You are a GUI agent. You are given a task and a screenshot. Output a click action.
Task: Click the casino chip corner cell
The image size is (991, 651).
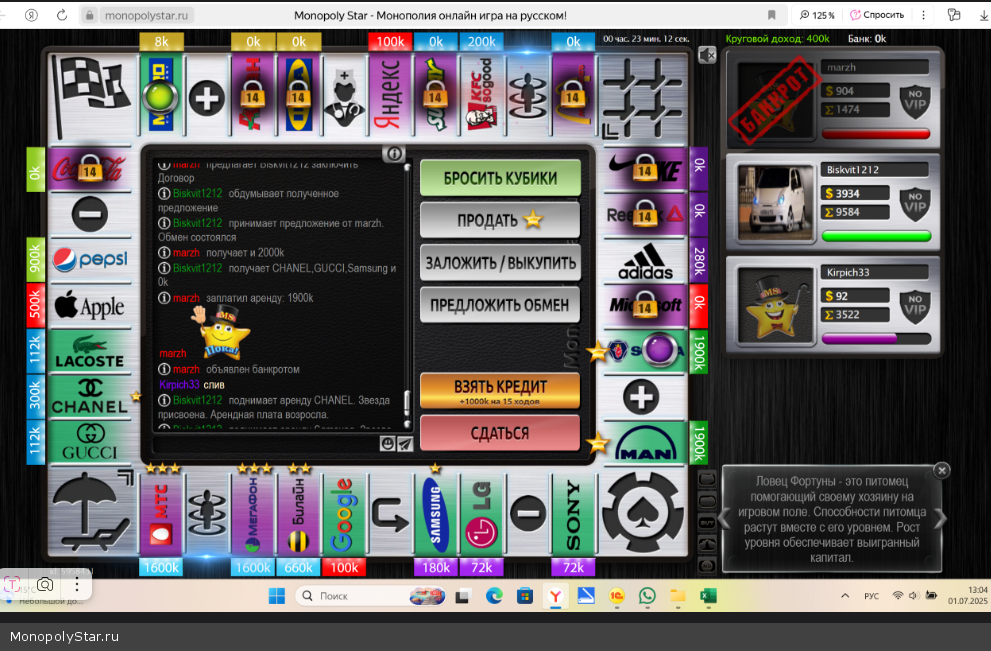pyautogui.click(x=643, y=513)
